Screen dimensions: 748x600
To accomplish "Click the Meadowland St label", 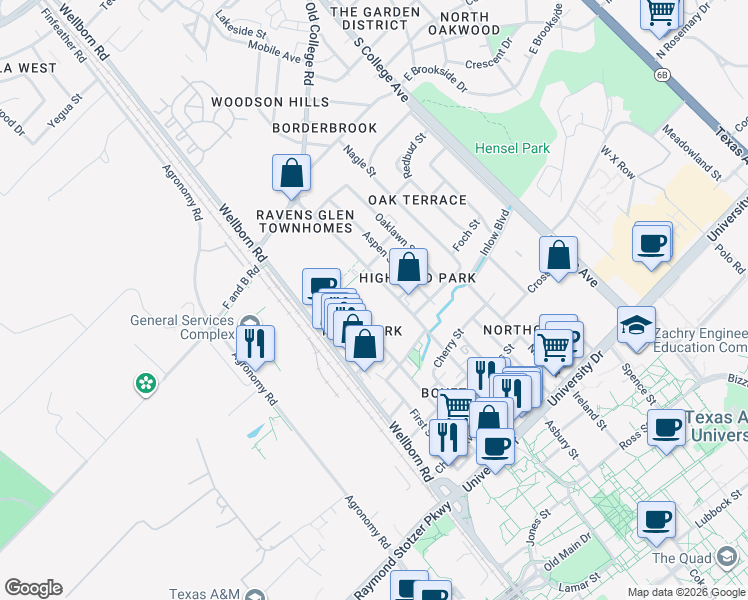I will coord(692,153).
